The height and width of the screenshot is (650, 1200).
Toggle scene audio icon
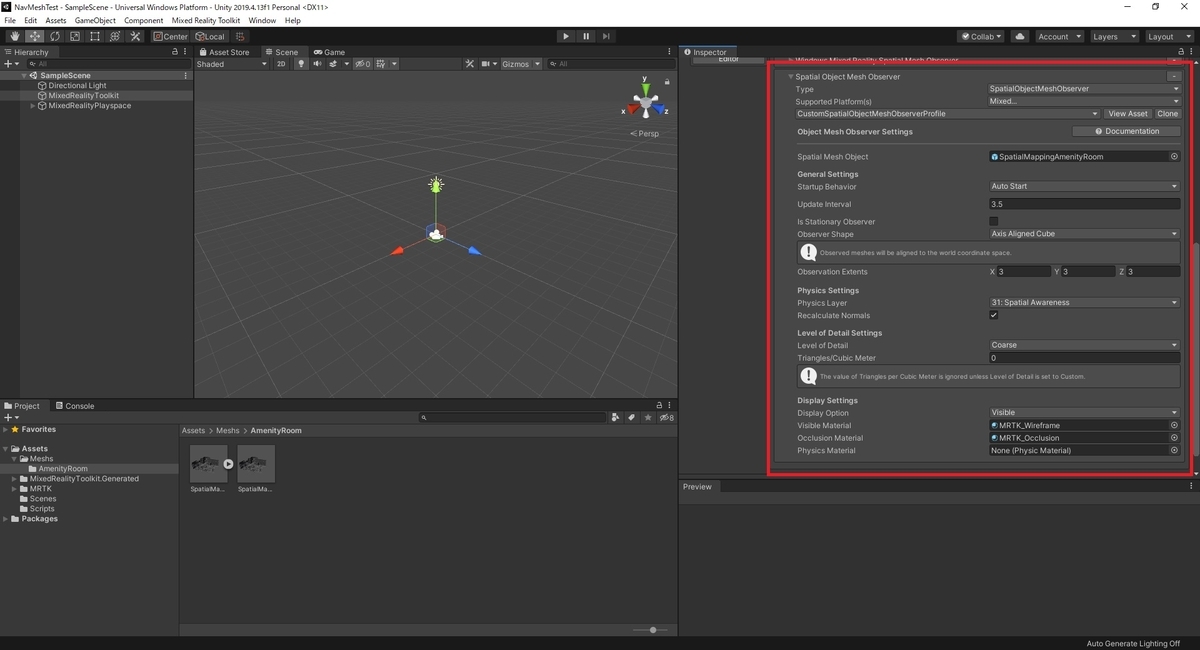click(317, 64)
